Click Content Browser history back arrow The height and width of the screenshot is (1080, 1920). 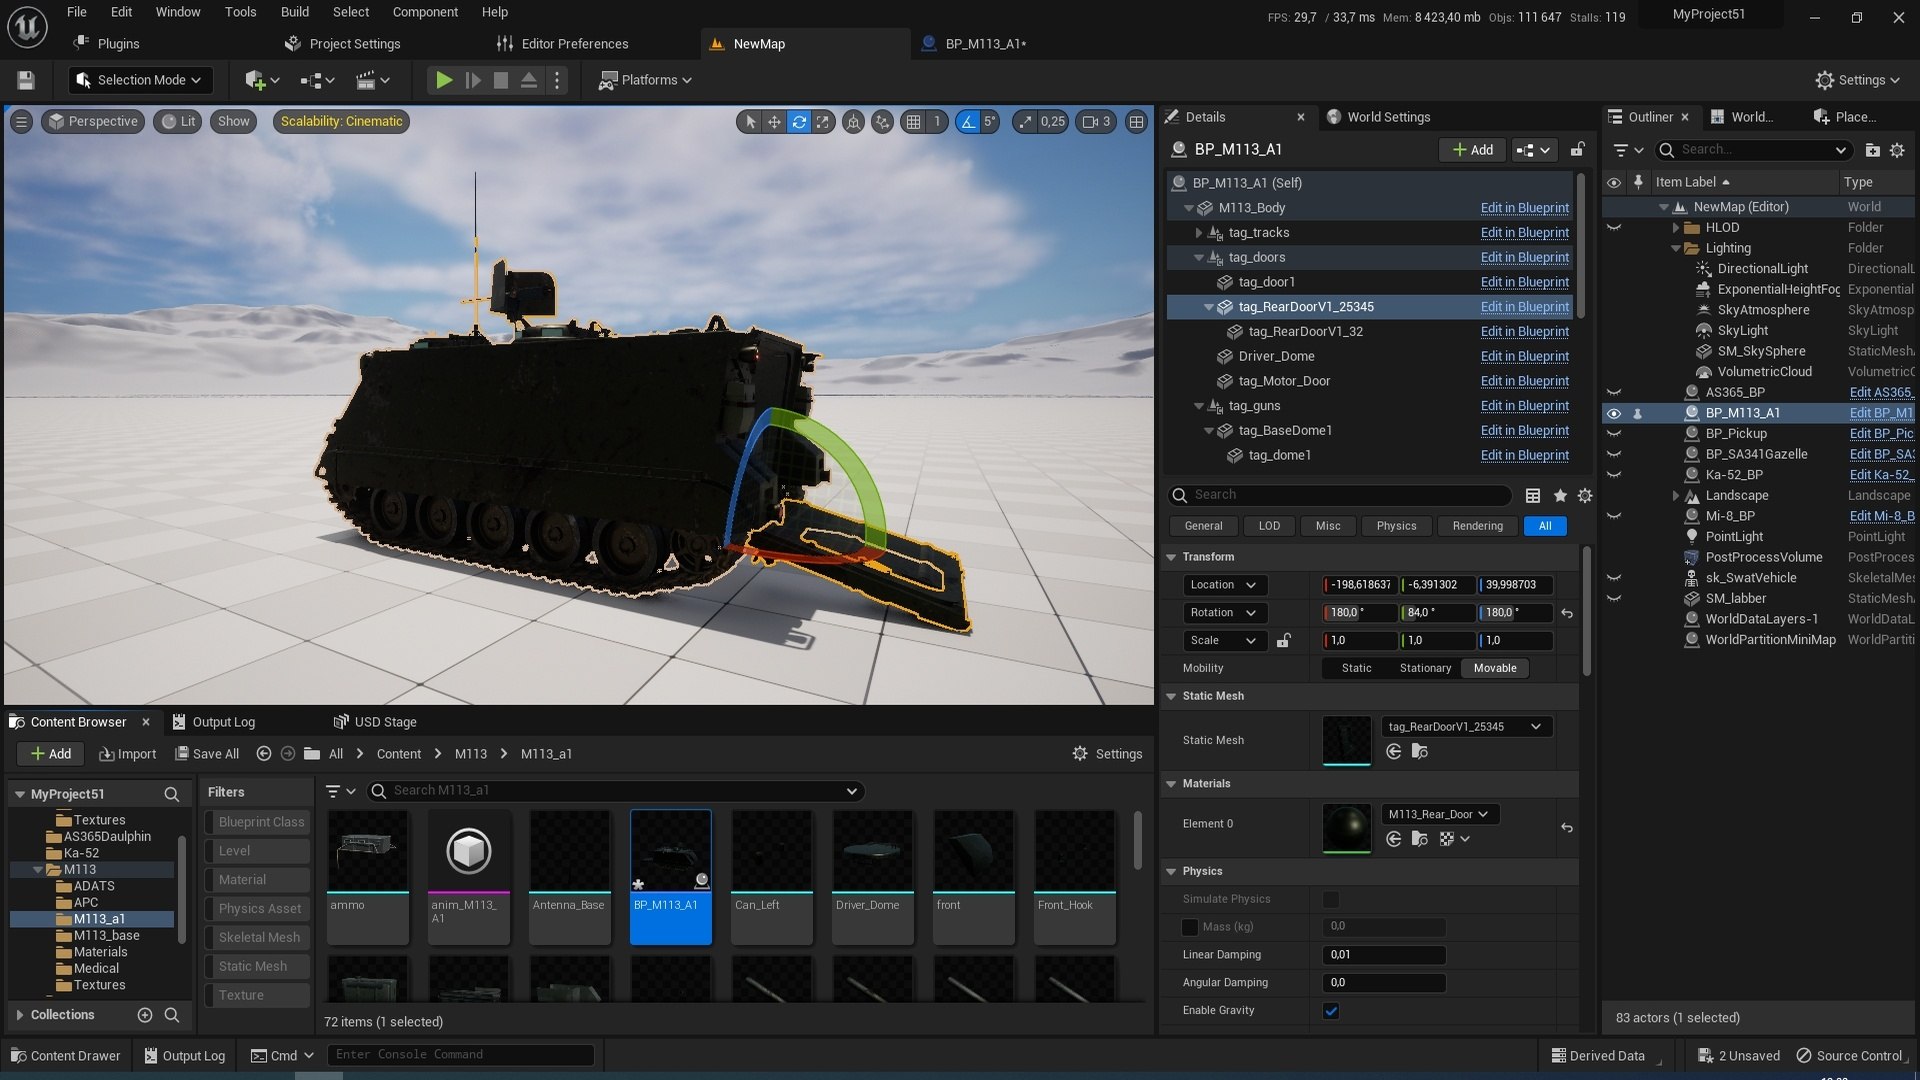point(264,754)
